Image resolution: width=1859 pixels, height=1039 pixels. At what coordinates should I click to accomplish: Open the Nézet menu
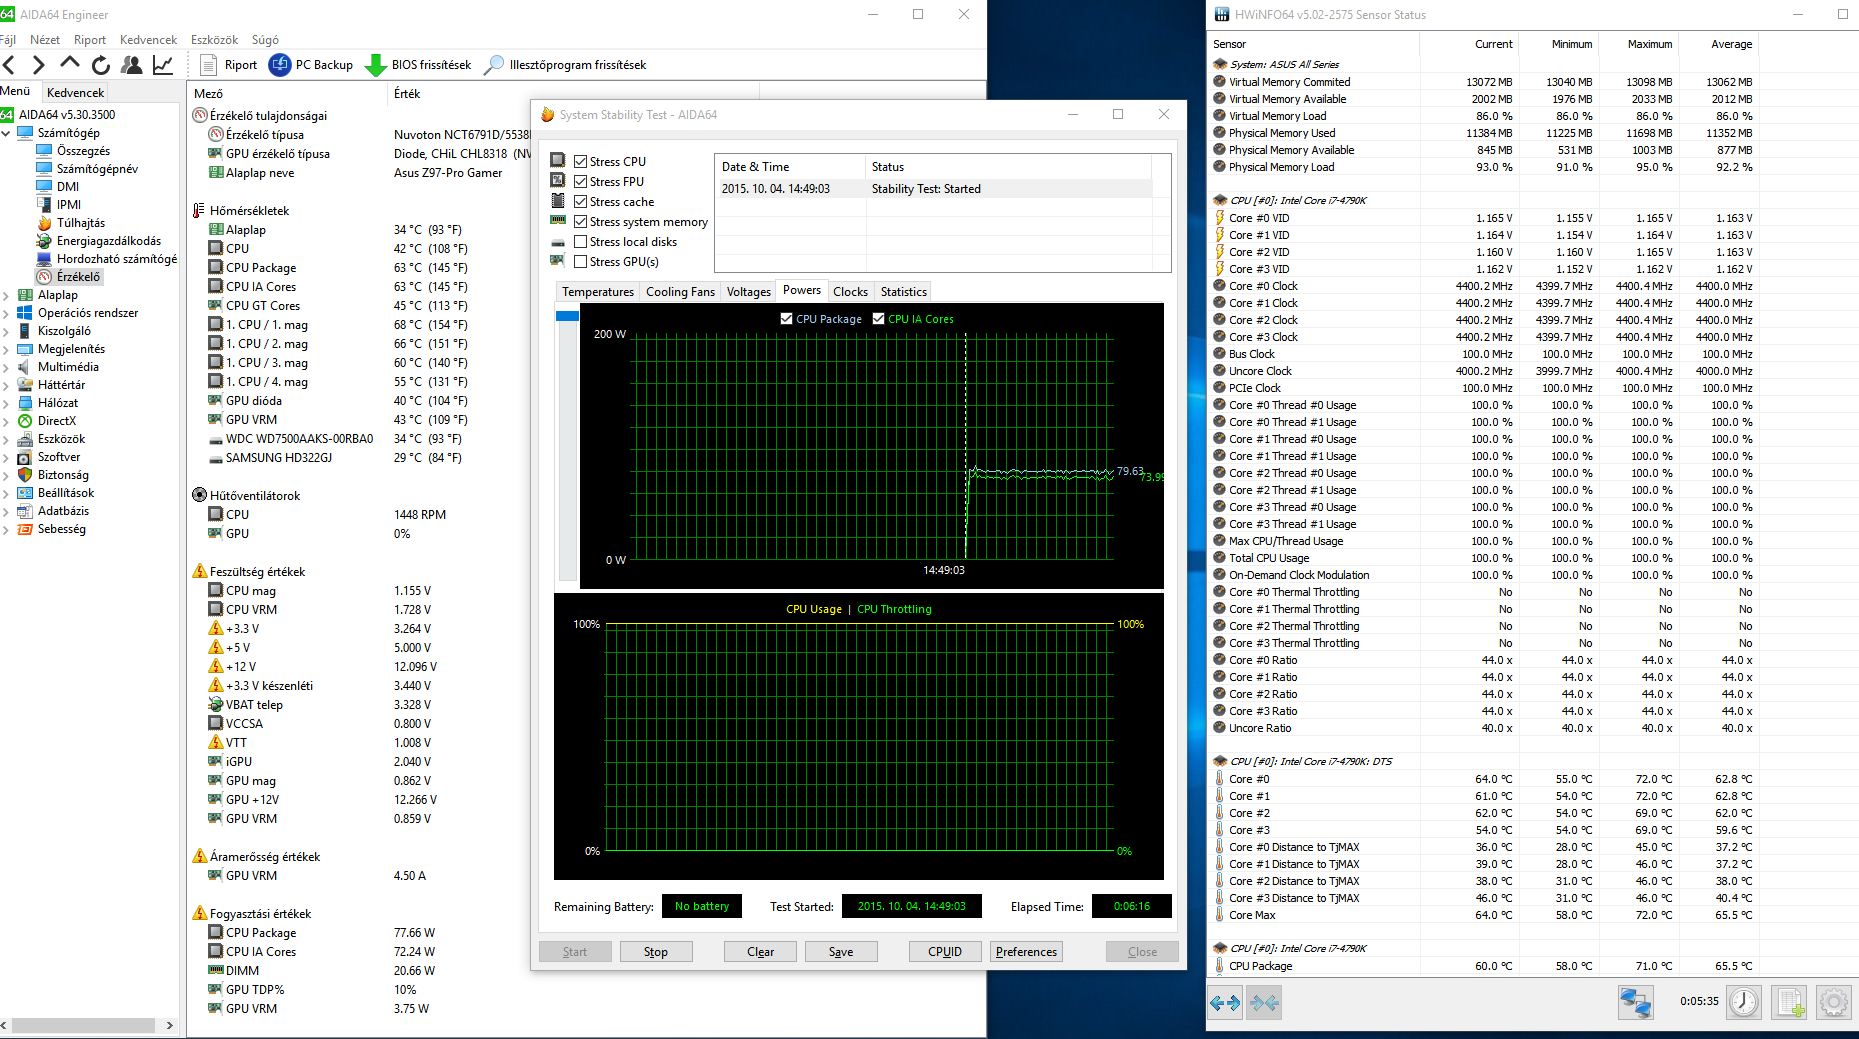(x=45, y=40)
